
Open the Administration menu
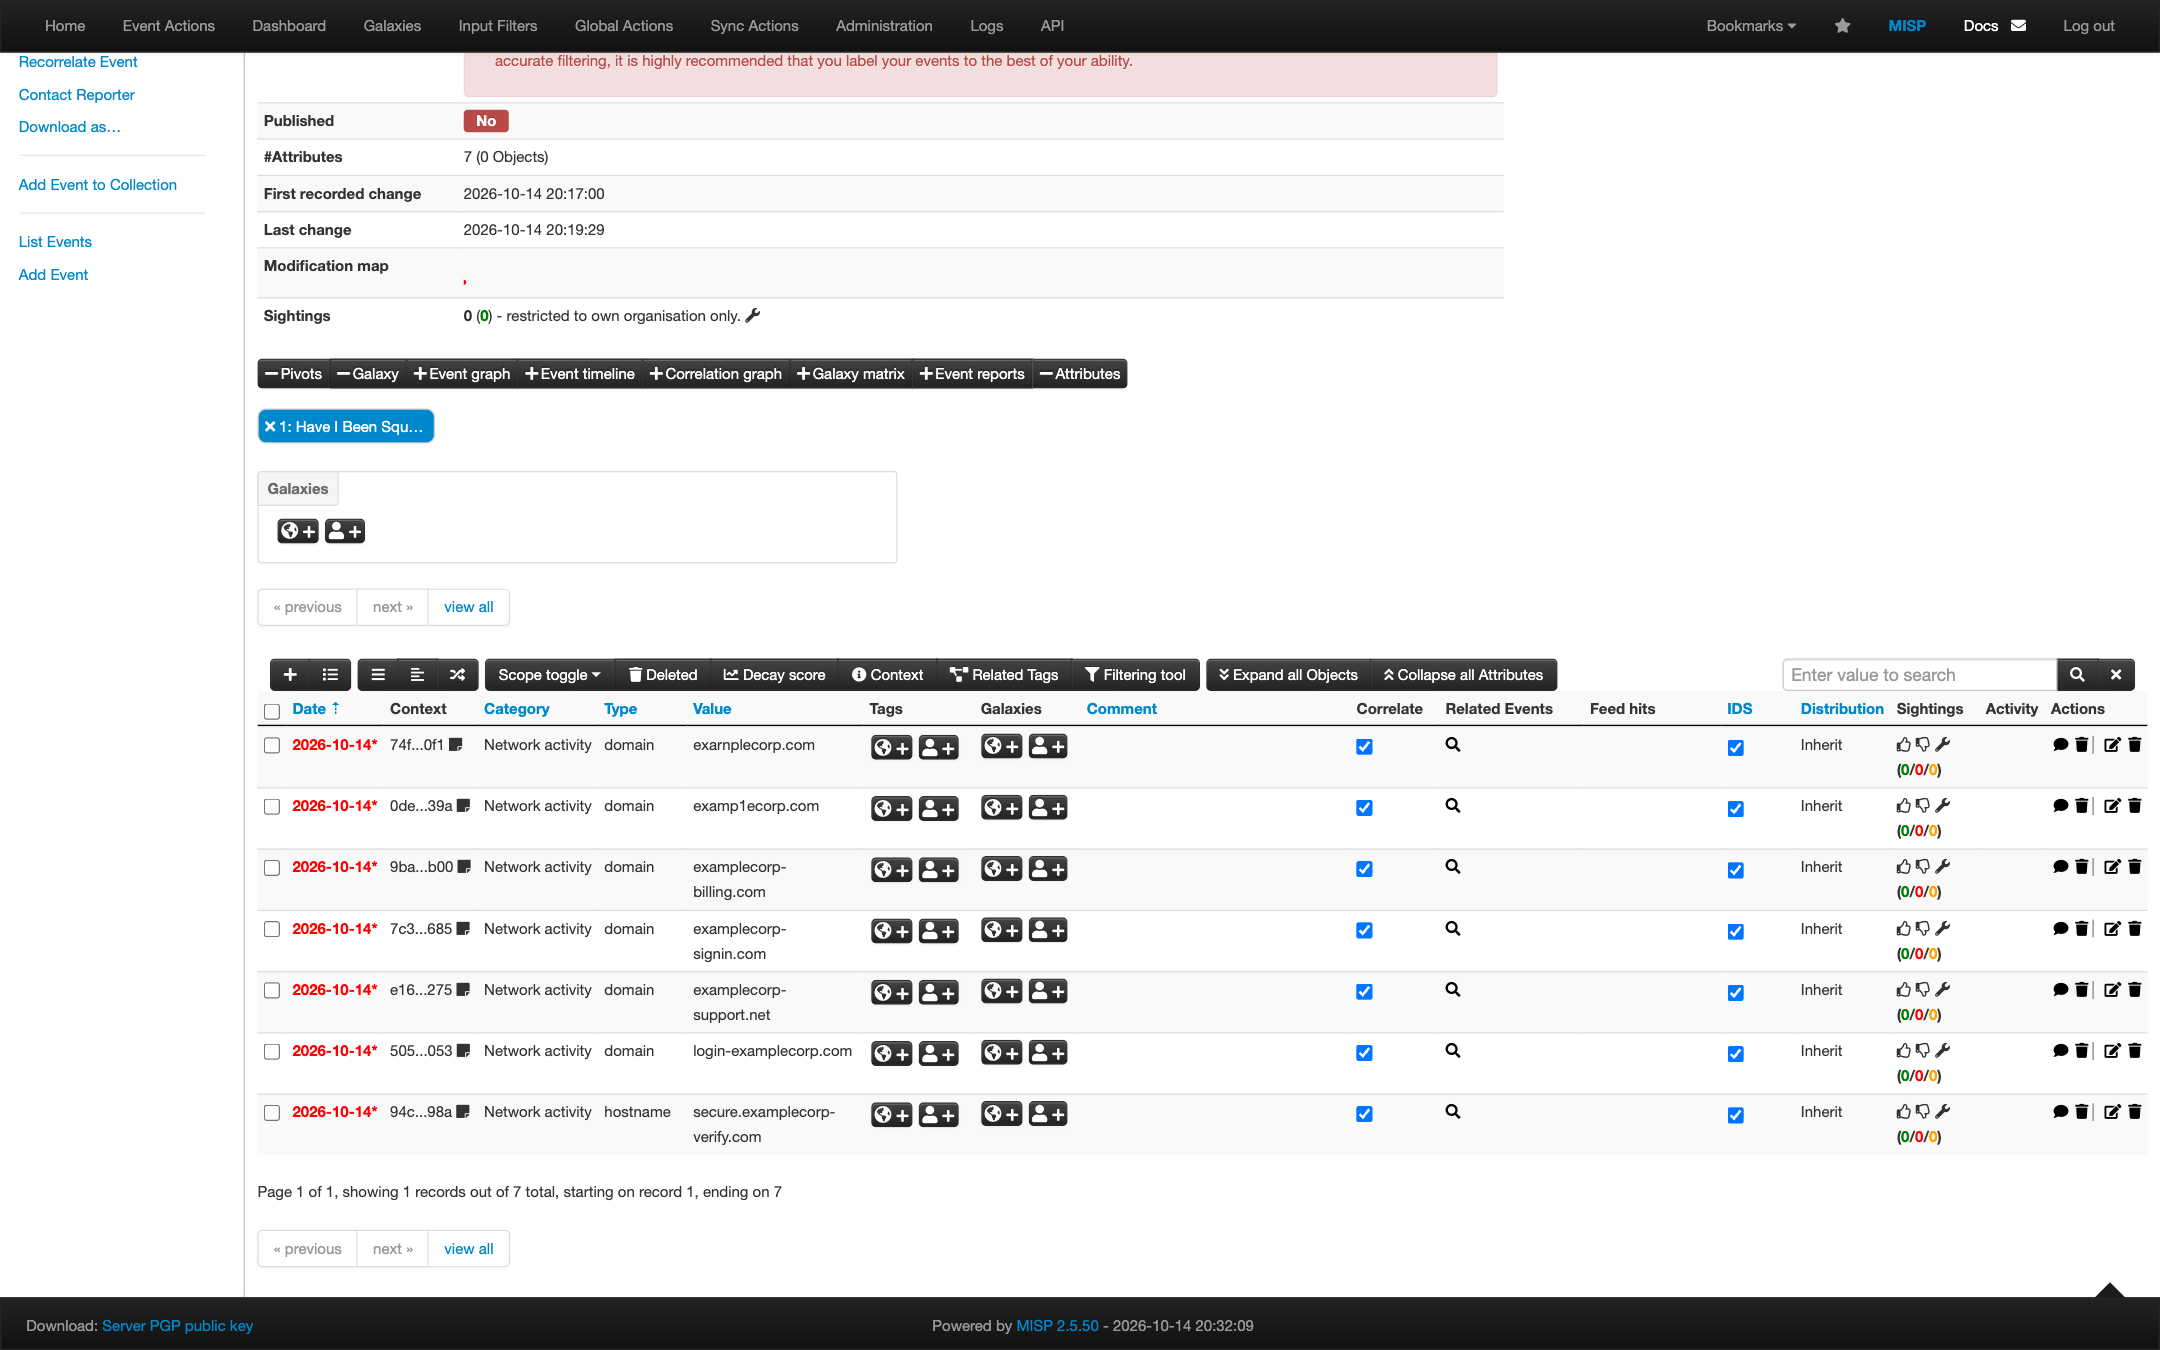884,26
